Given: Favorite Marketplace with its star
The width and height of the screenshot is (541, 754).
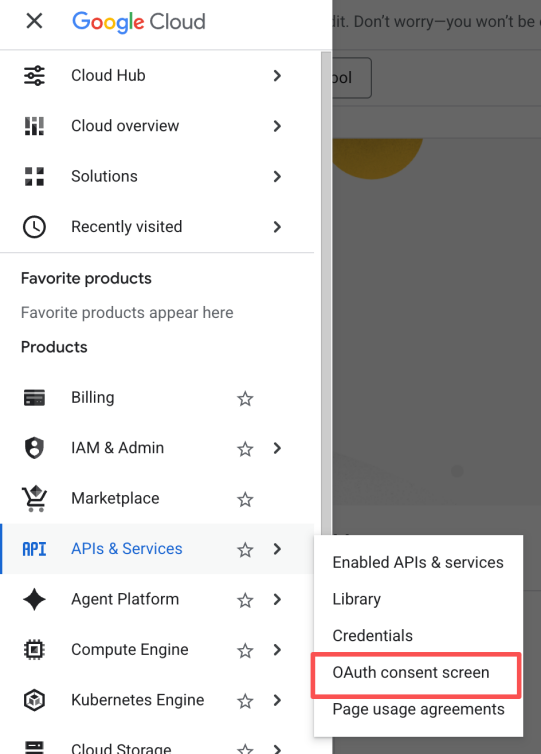Looking at the screenshot, I should click(245, 499).
